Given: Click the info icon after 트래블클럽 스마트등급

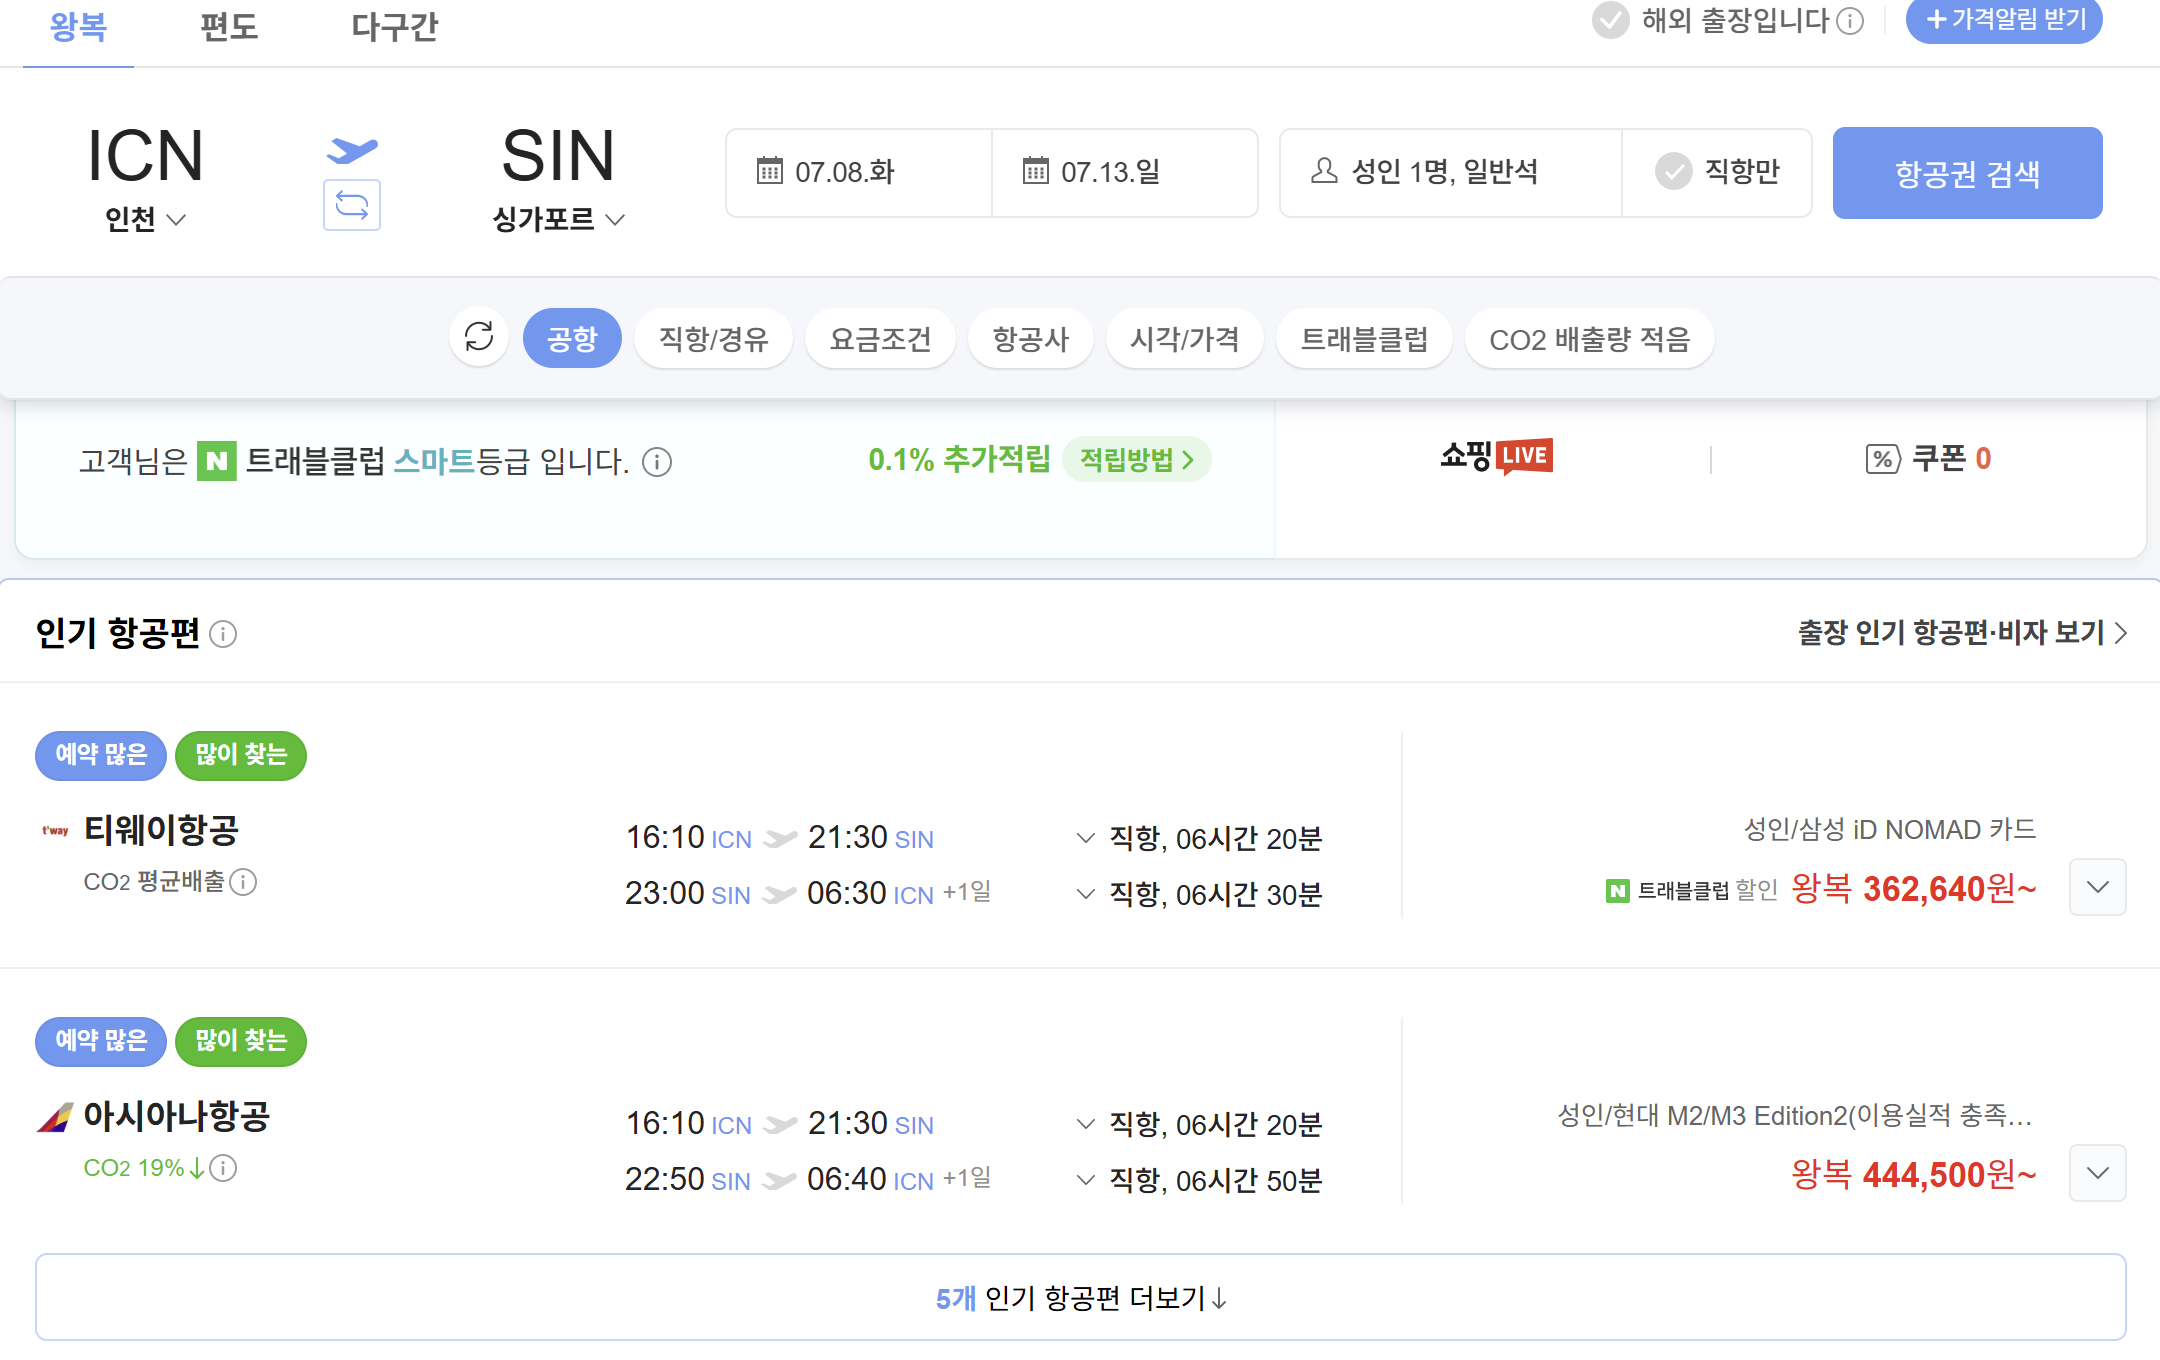Looking at the screenshot, I should (657, 462).
